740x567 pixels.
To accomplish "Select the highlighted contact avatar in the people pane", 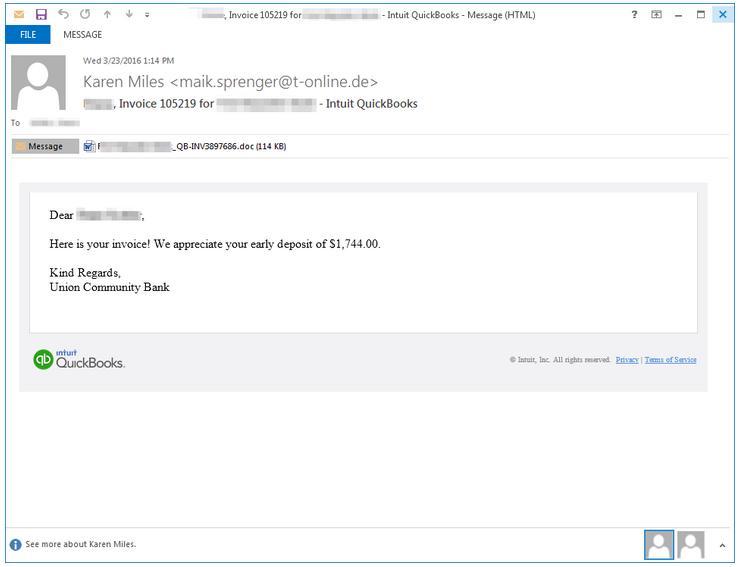I will [x=659, y=545].
